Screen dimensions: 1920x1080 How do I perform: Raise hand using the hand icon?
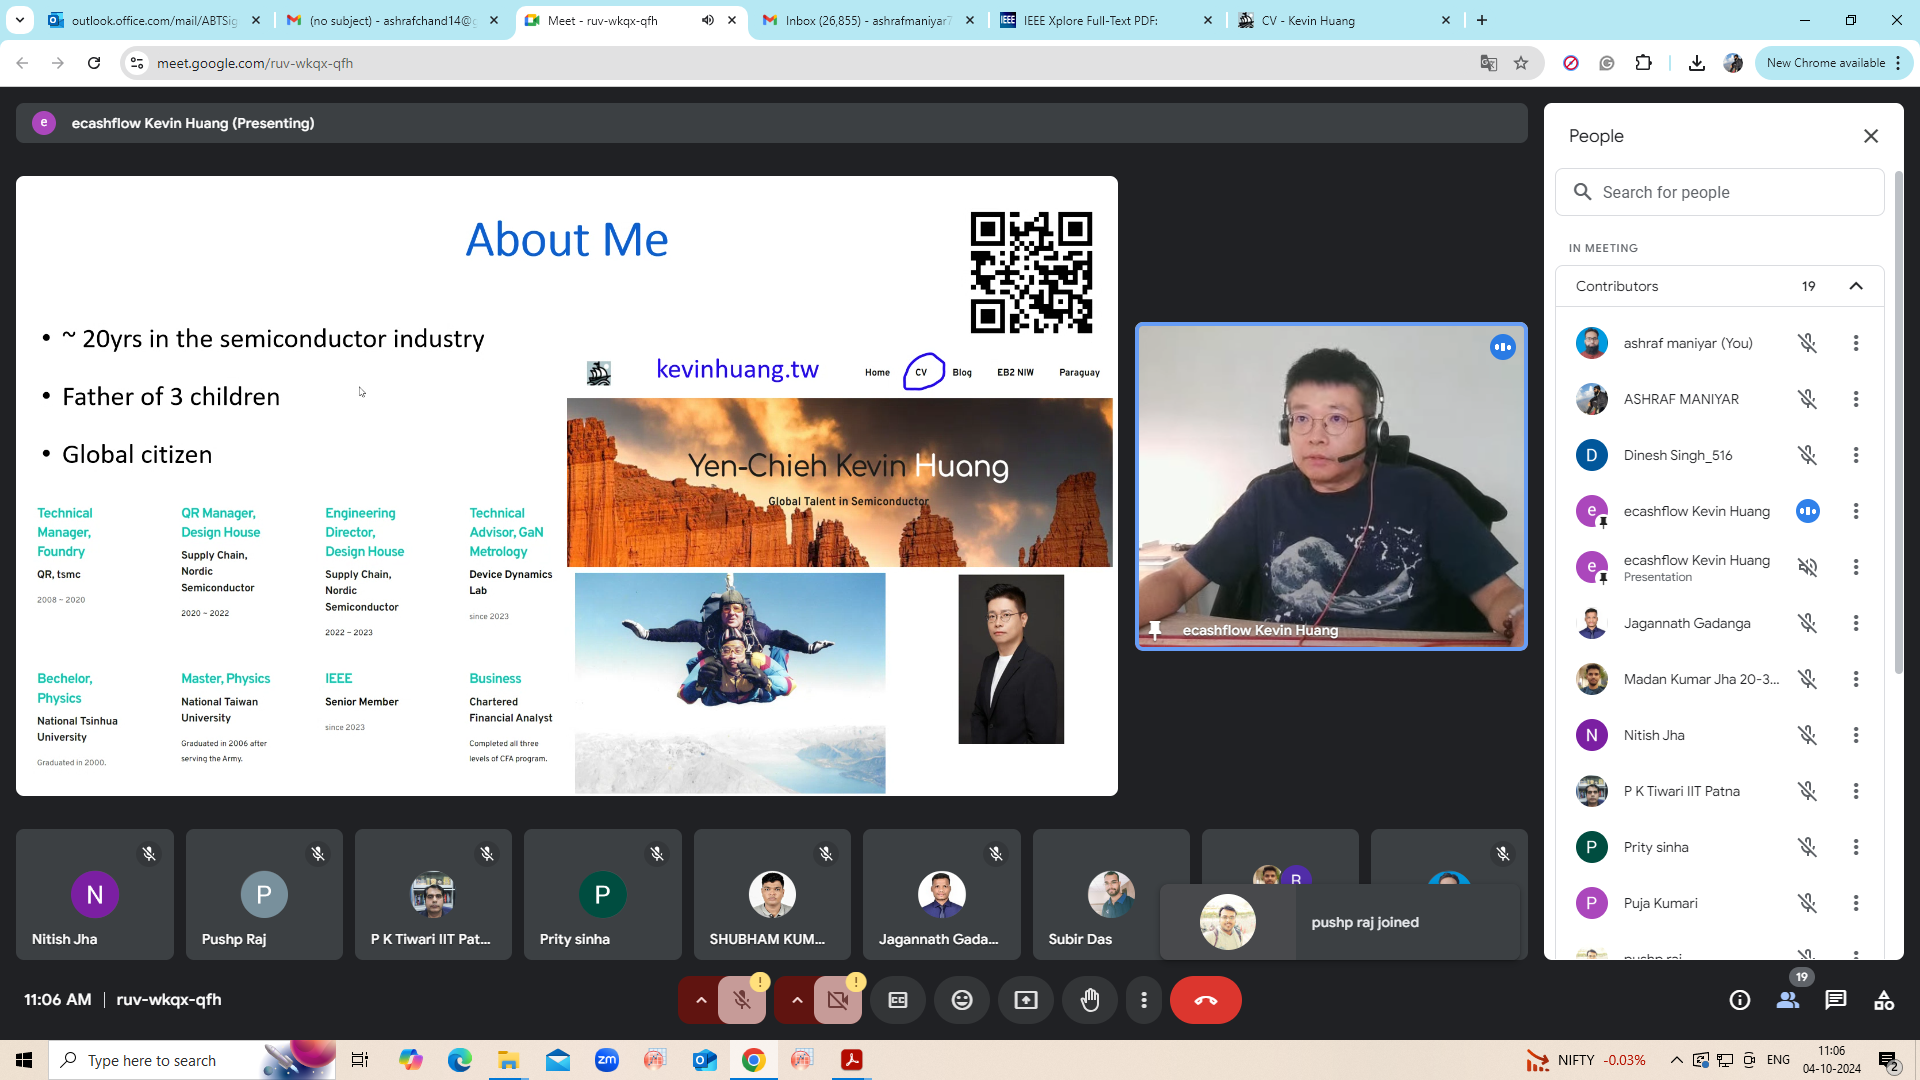(x=1090, y=1000)
